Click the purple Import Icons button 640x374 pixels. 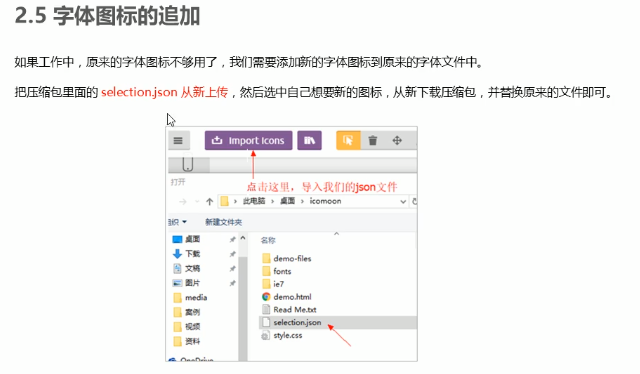coord(248,140)
